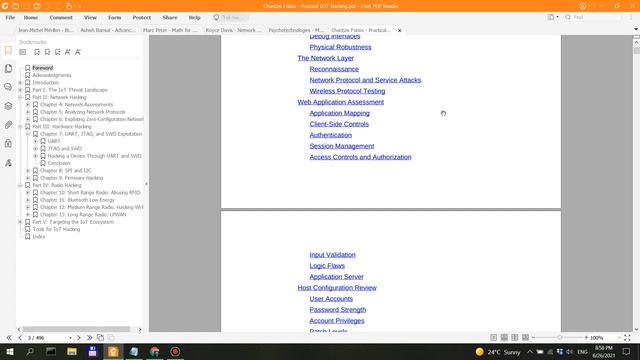Image resolution: width=640 pixels, height=360 pixels.
Task: Go to last page arrow icon
Action: (89, 338)
